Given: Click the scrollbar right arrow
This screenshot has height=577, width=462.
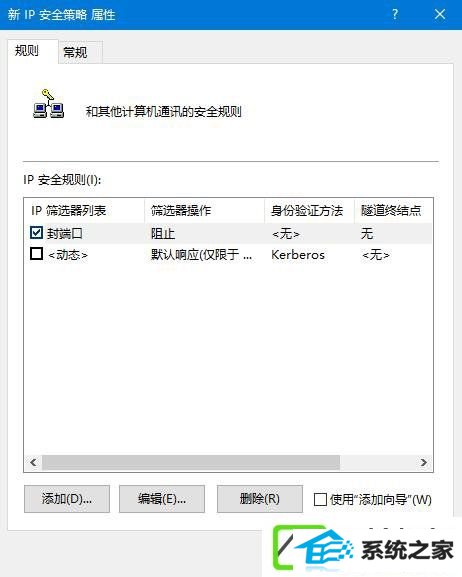Looking at the screenshot, I should tap(424, 462).
